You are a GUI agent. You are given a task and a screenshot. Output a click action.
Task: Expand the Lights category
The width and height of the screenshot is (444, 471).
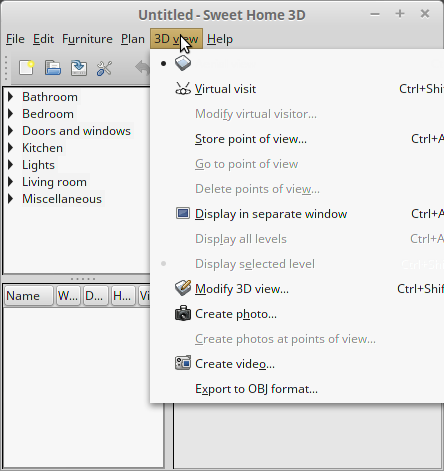coord(11,165)
